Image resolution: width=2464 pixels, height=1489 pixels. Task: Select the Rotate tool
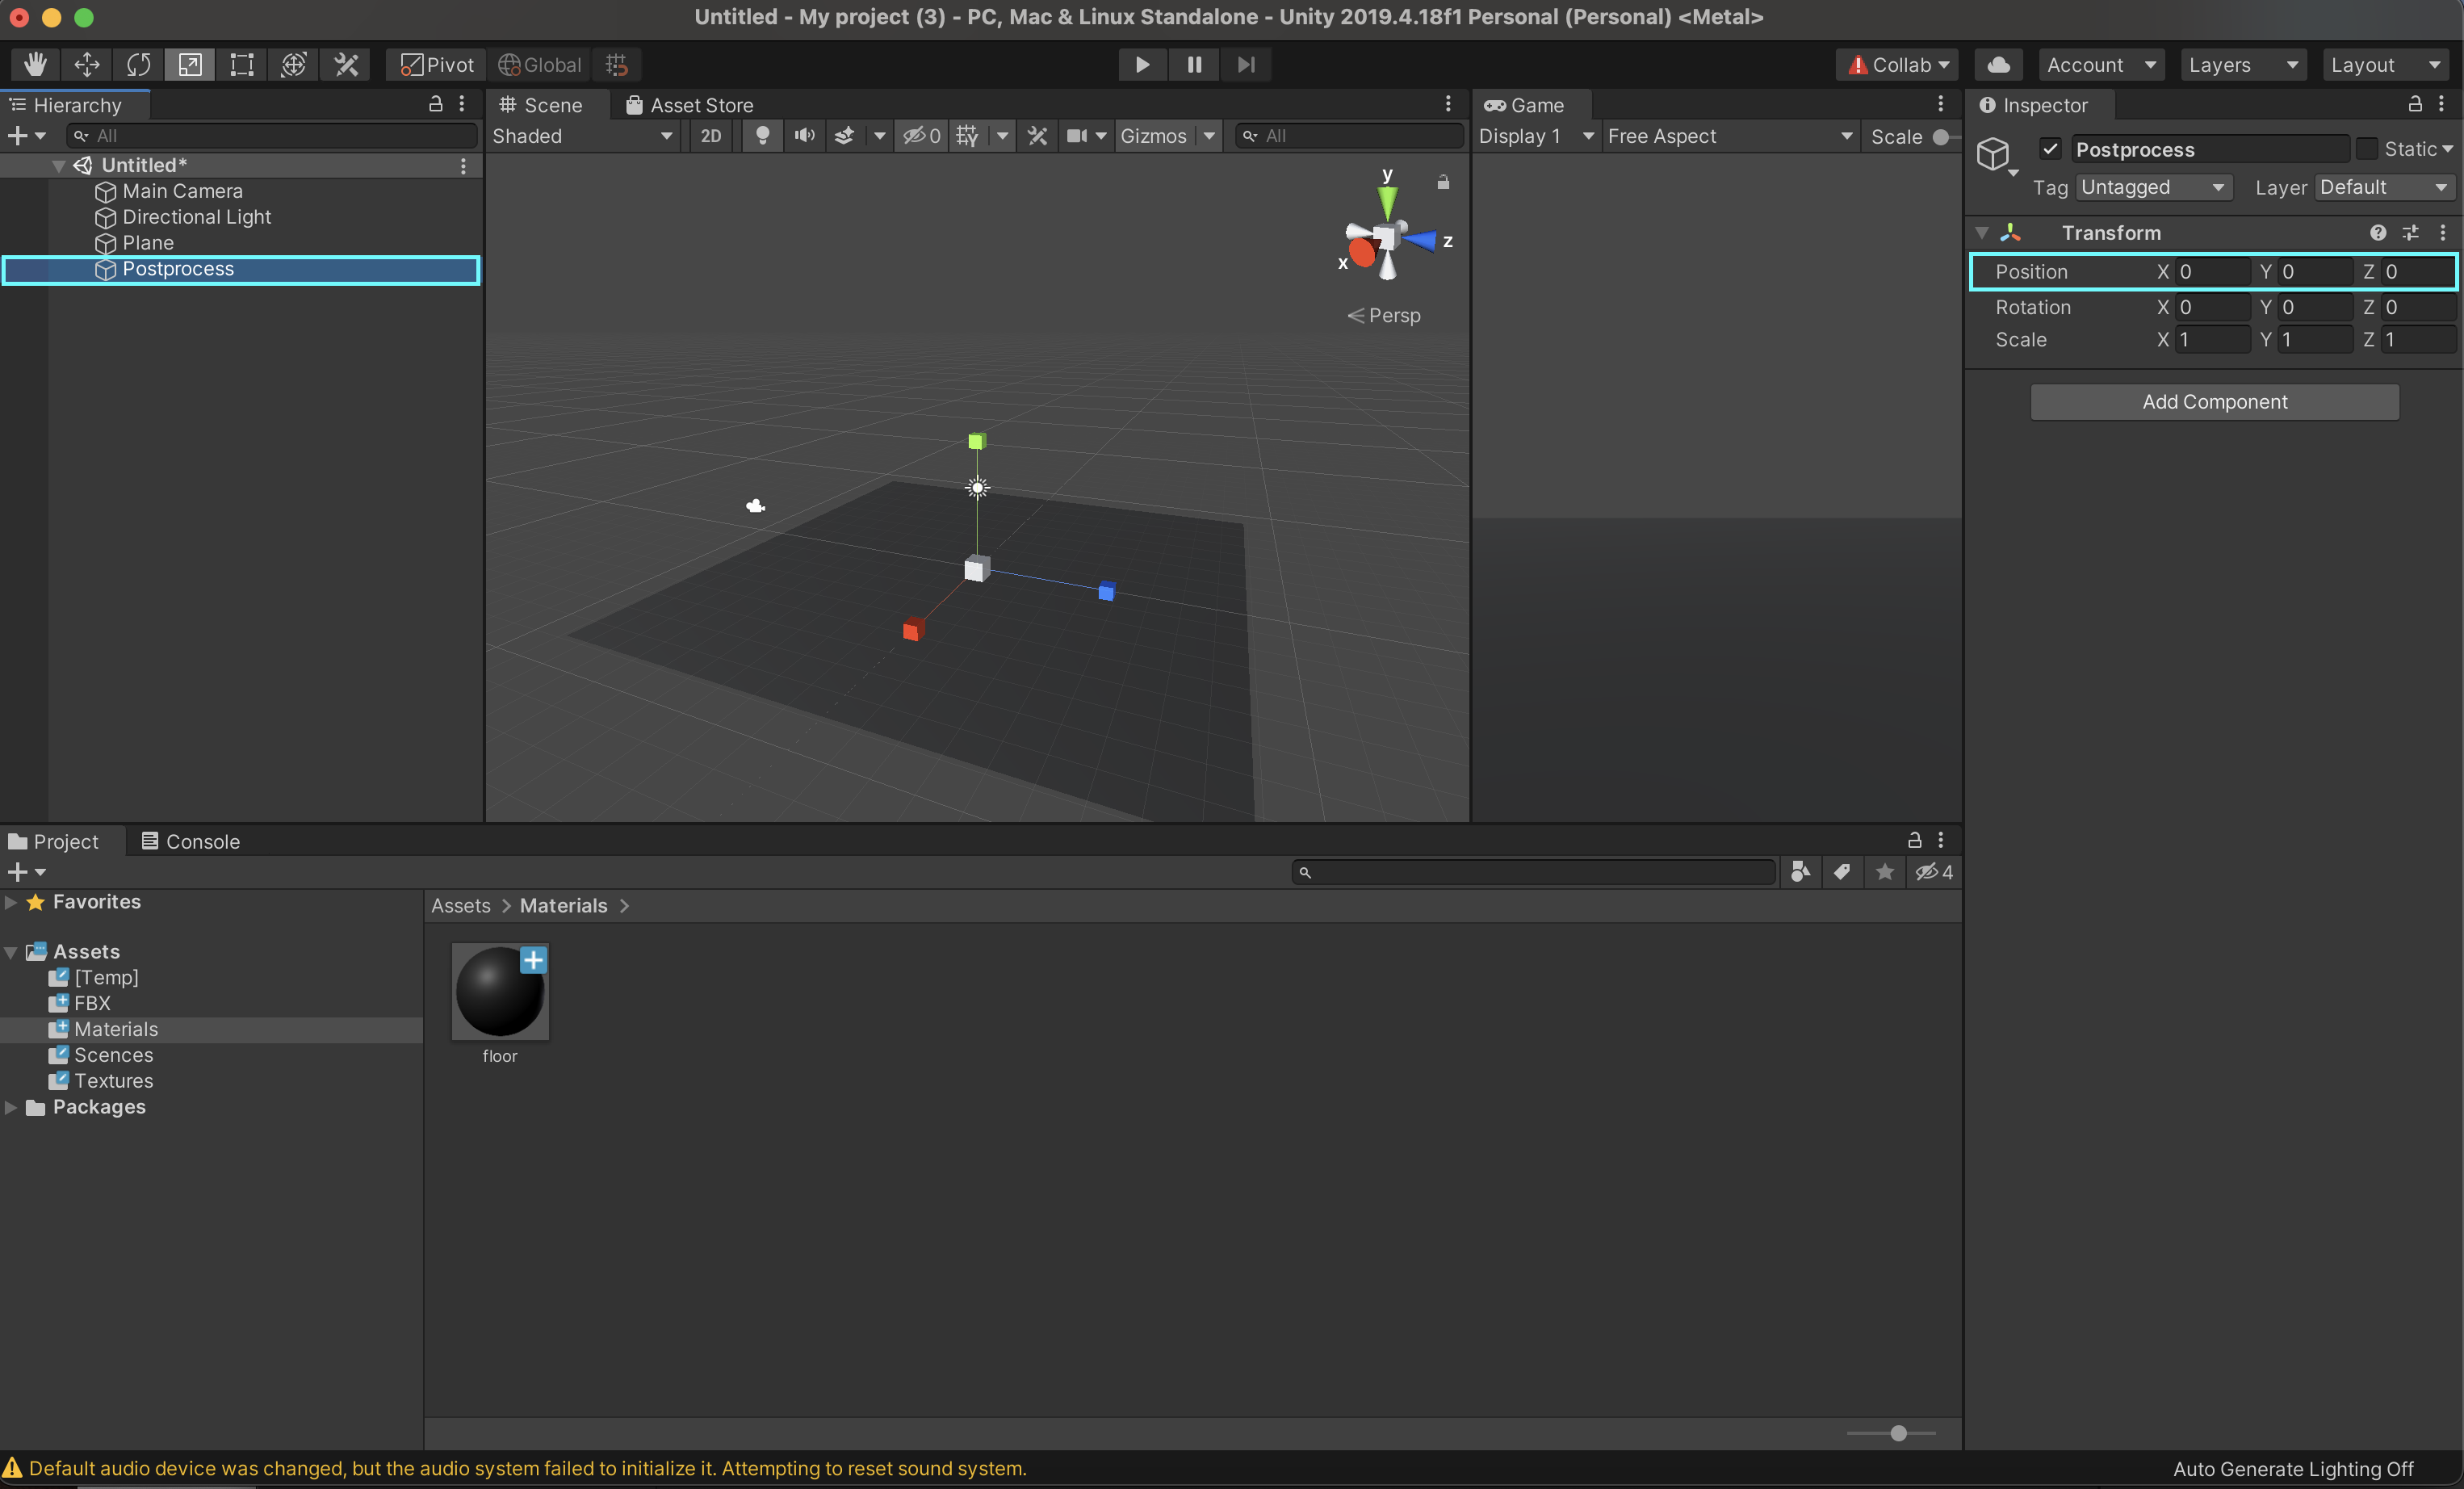coord(138,64)
